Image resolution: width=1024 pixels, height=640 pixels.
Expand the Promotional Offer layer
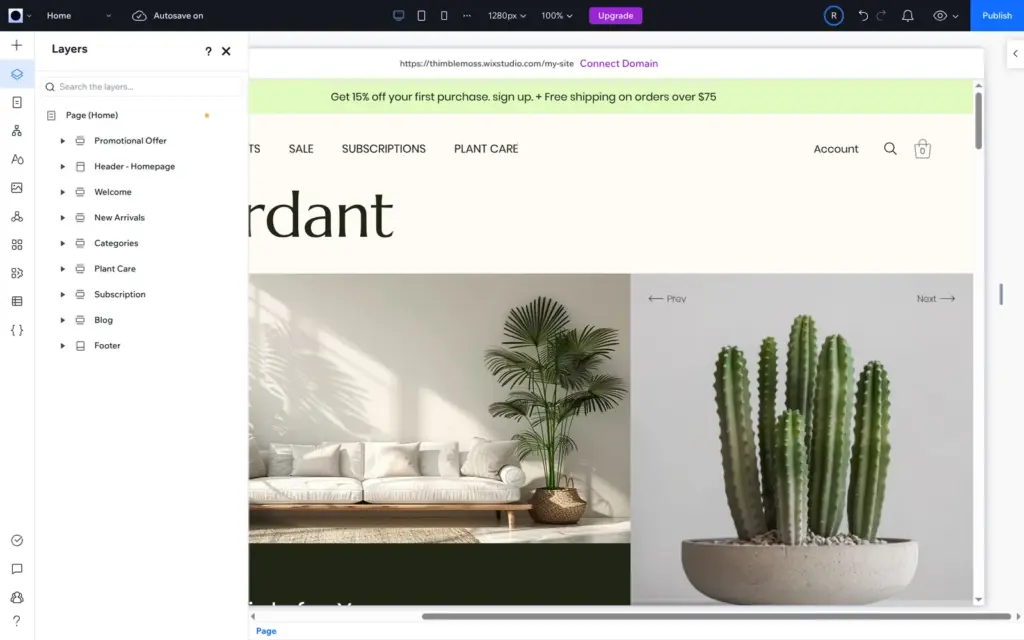tap(63, 141)
